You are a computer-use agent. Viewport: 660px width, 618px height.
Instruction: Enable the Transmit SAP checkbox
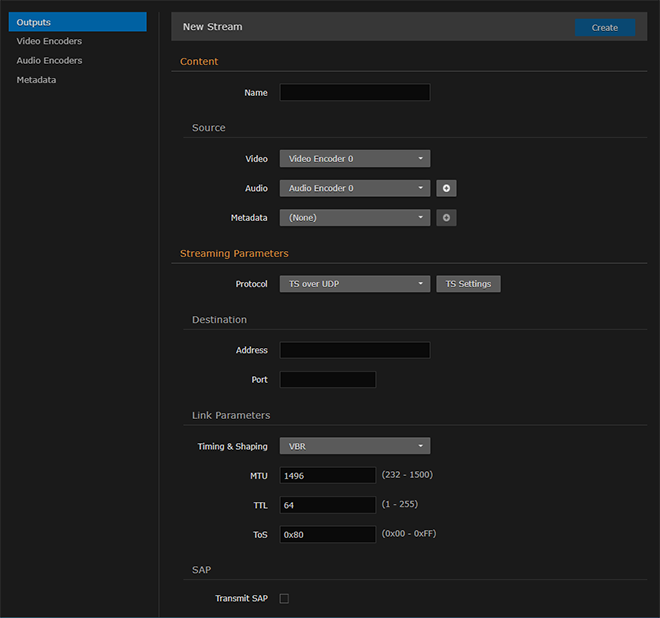284,598
